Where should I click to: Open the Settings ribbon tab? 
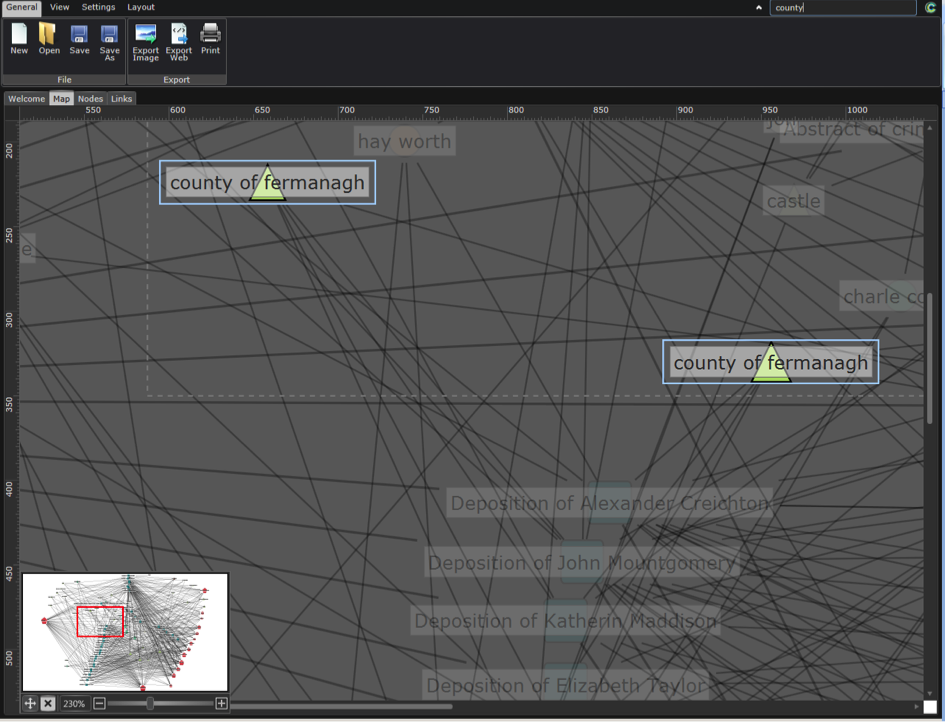click(x=98, y=7)
